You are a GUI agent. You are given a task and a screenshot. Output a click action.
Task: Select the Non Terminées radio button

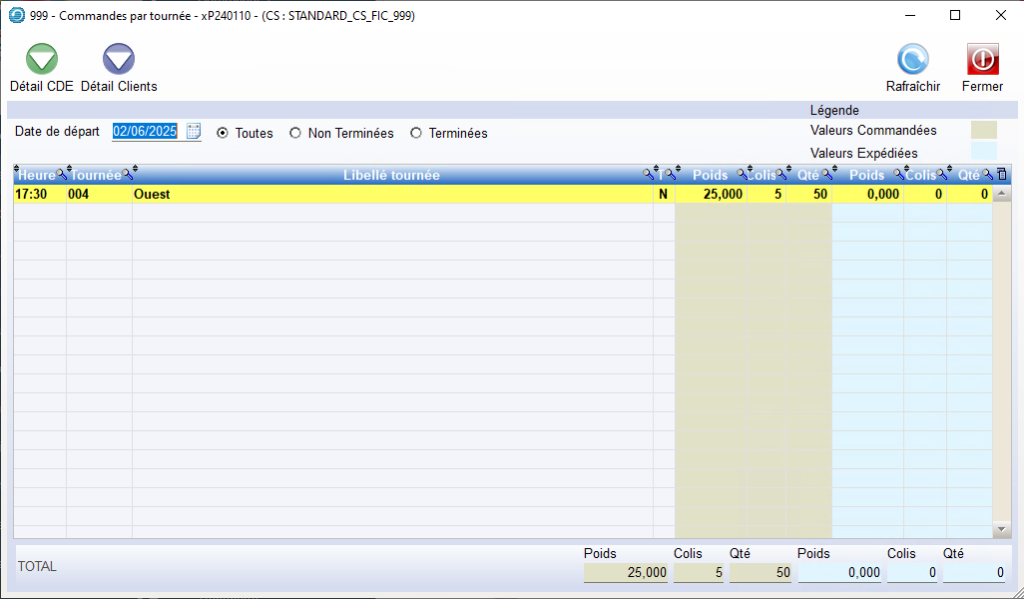295,133
